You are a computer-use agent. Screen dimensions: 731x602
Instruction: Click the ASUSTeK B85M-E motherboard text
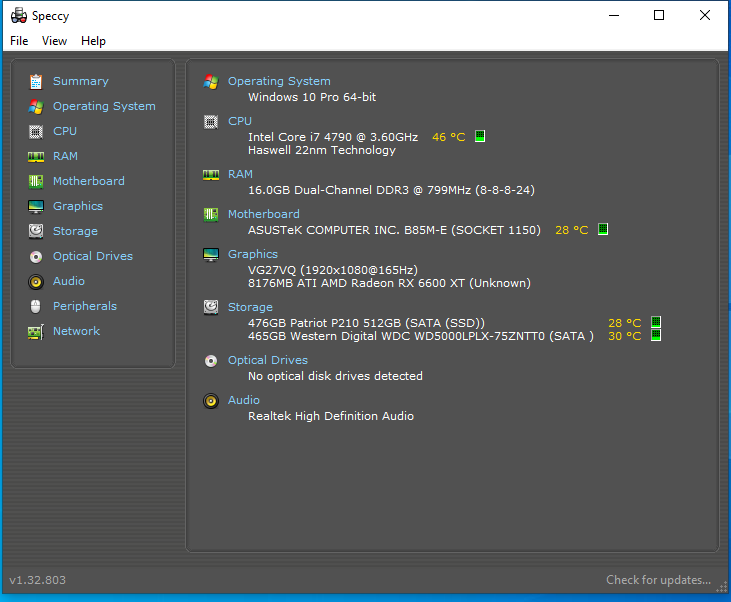(394, 230)
